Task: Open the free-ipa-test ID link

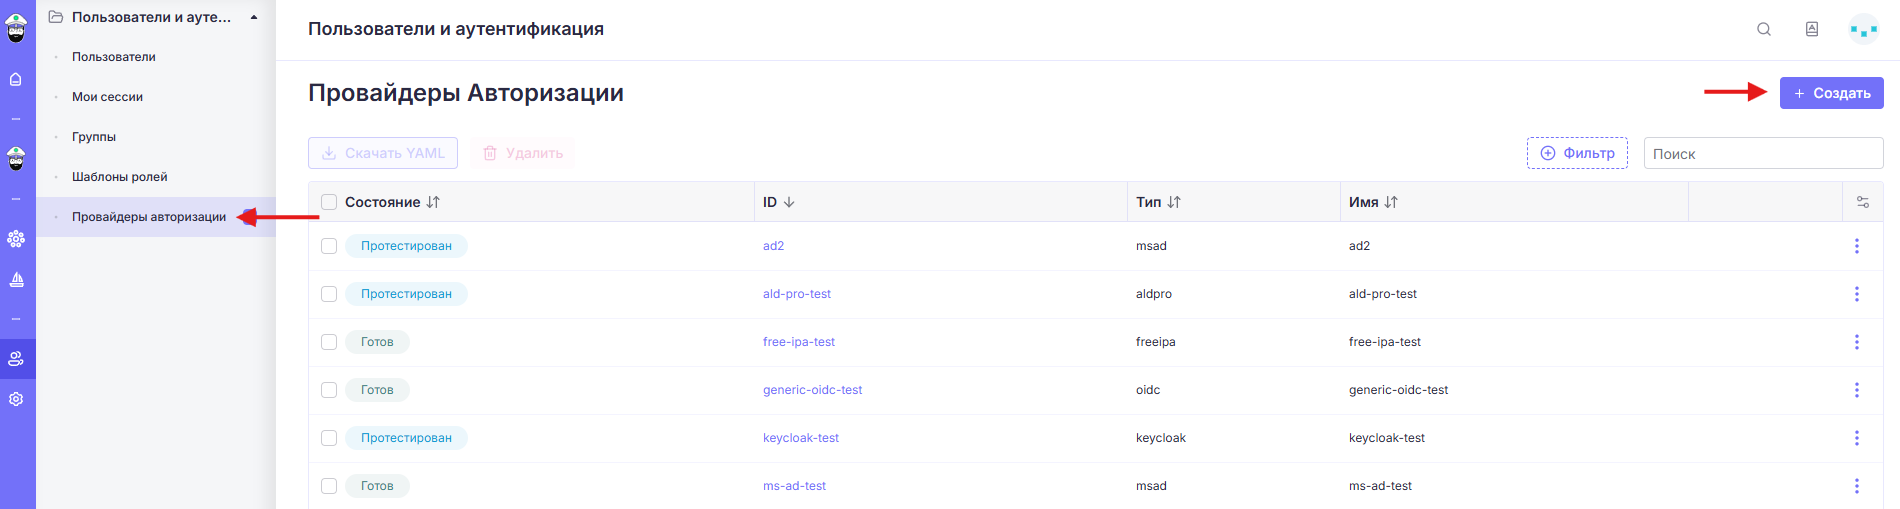Action: coord(799,342)
